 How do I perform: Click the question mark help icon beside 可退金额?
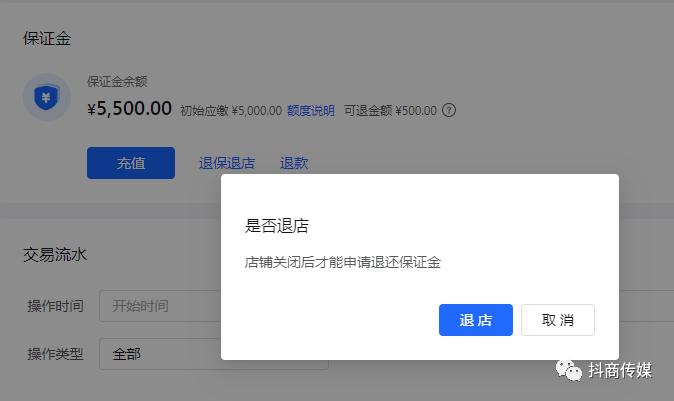(449, 110)
